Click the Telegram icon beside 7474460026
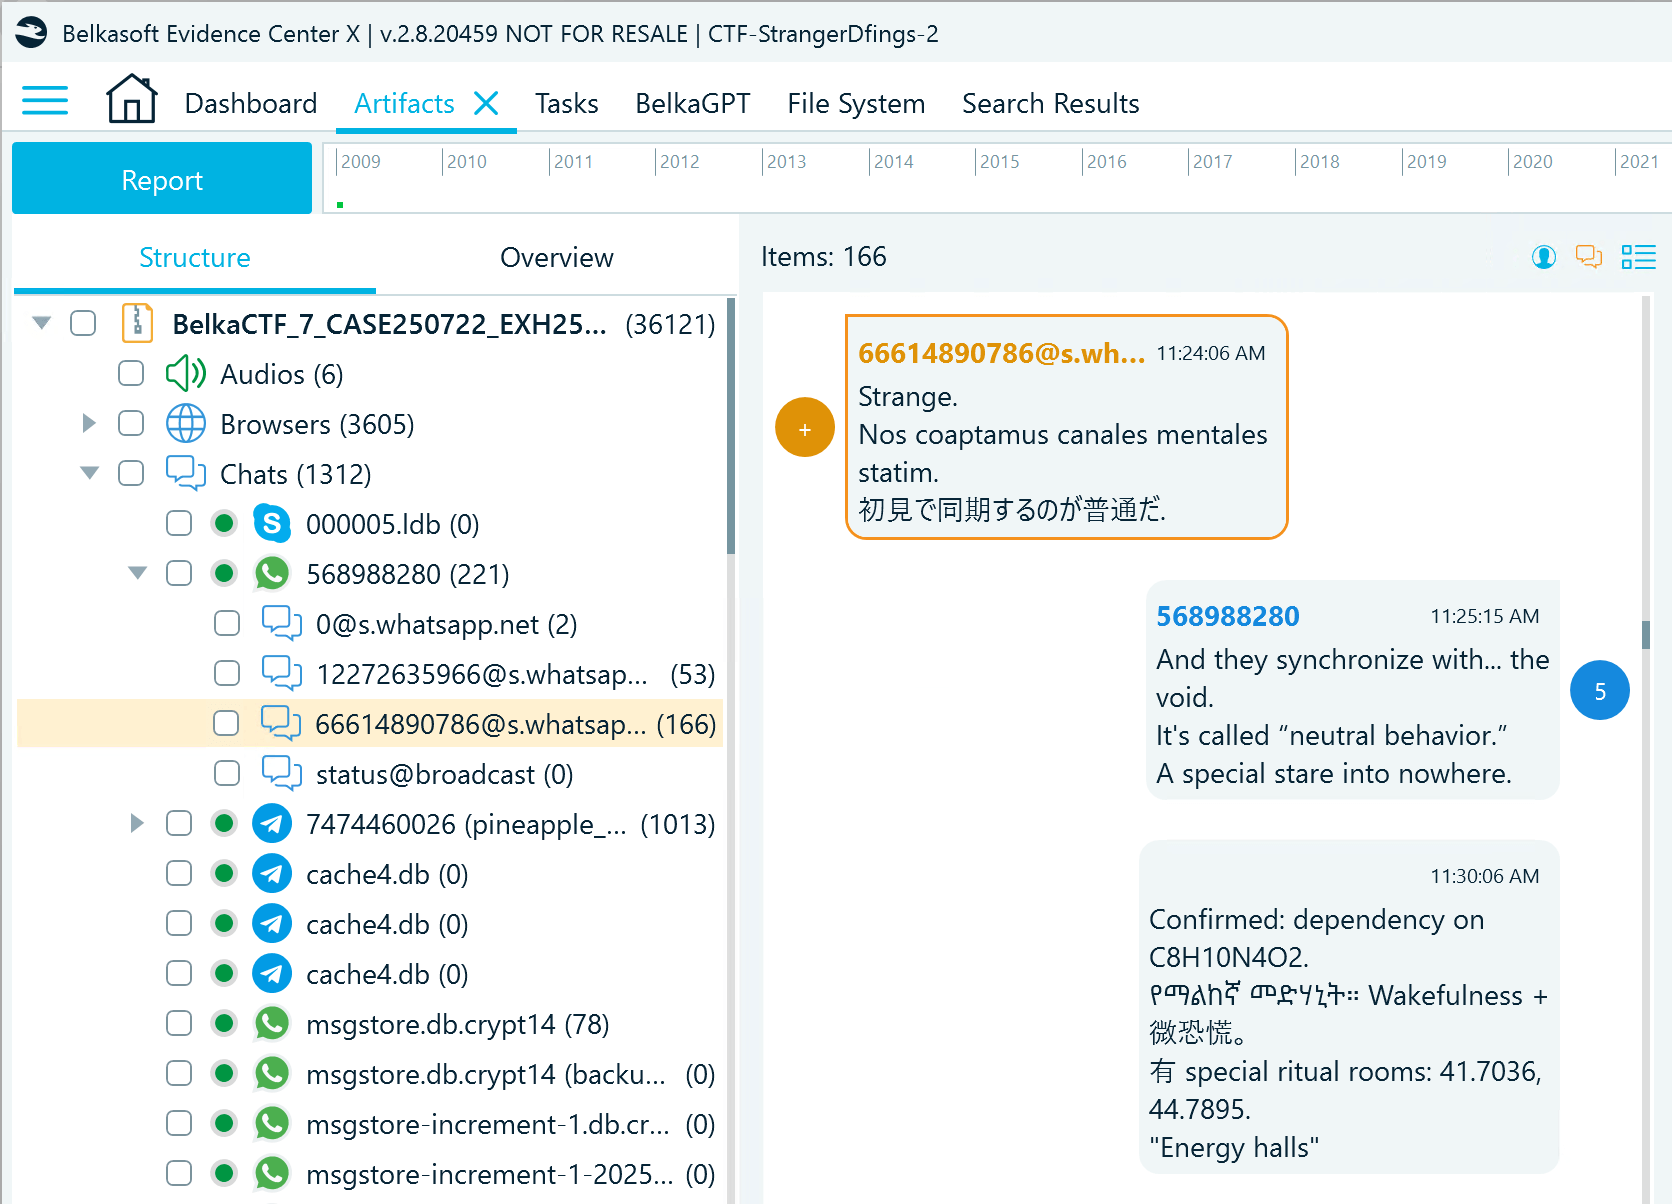This screenshot has width=1672, height=1204. [x=272, y=823]
